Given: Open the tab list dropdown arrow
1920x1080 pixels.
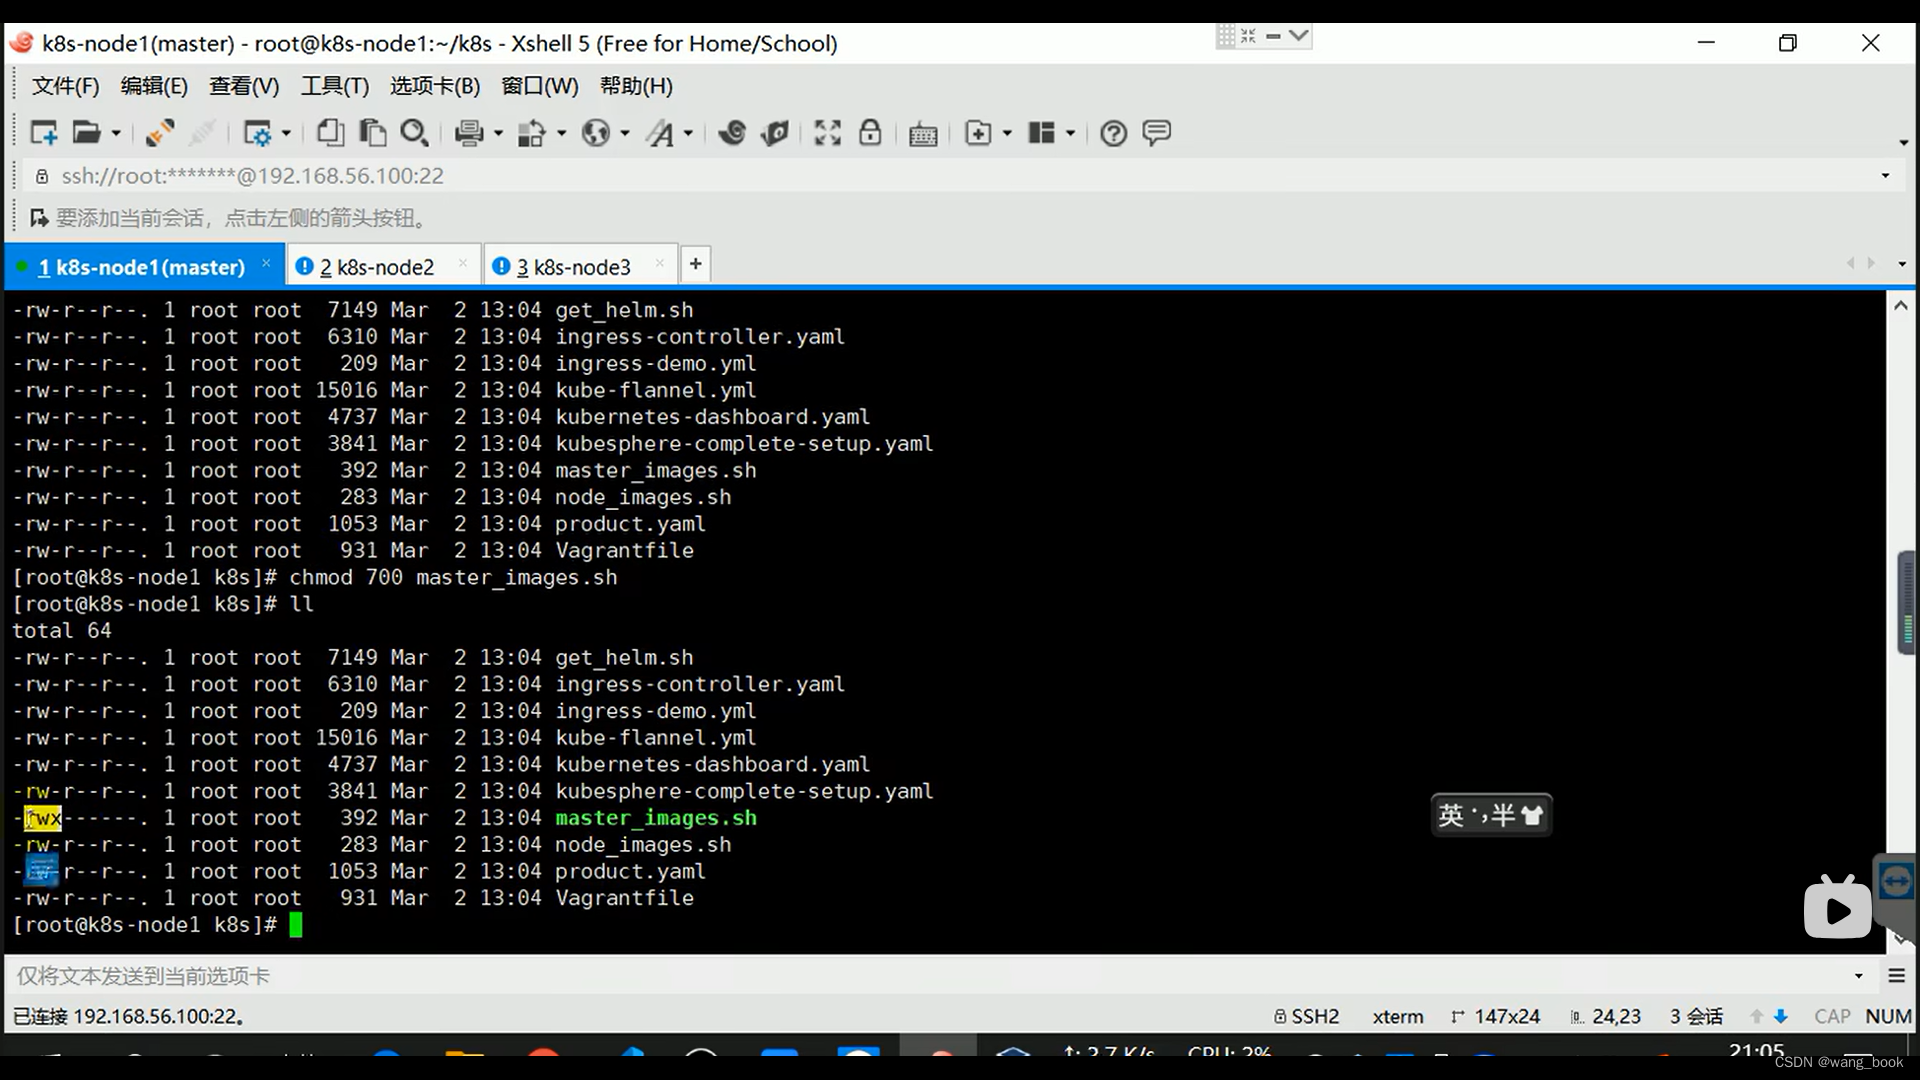Looking at the screenshot, I should pos(1901,264).
